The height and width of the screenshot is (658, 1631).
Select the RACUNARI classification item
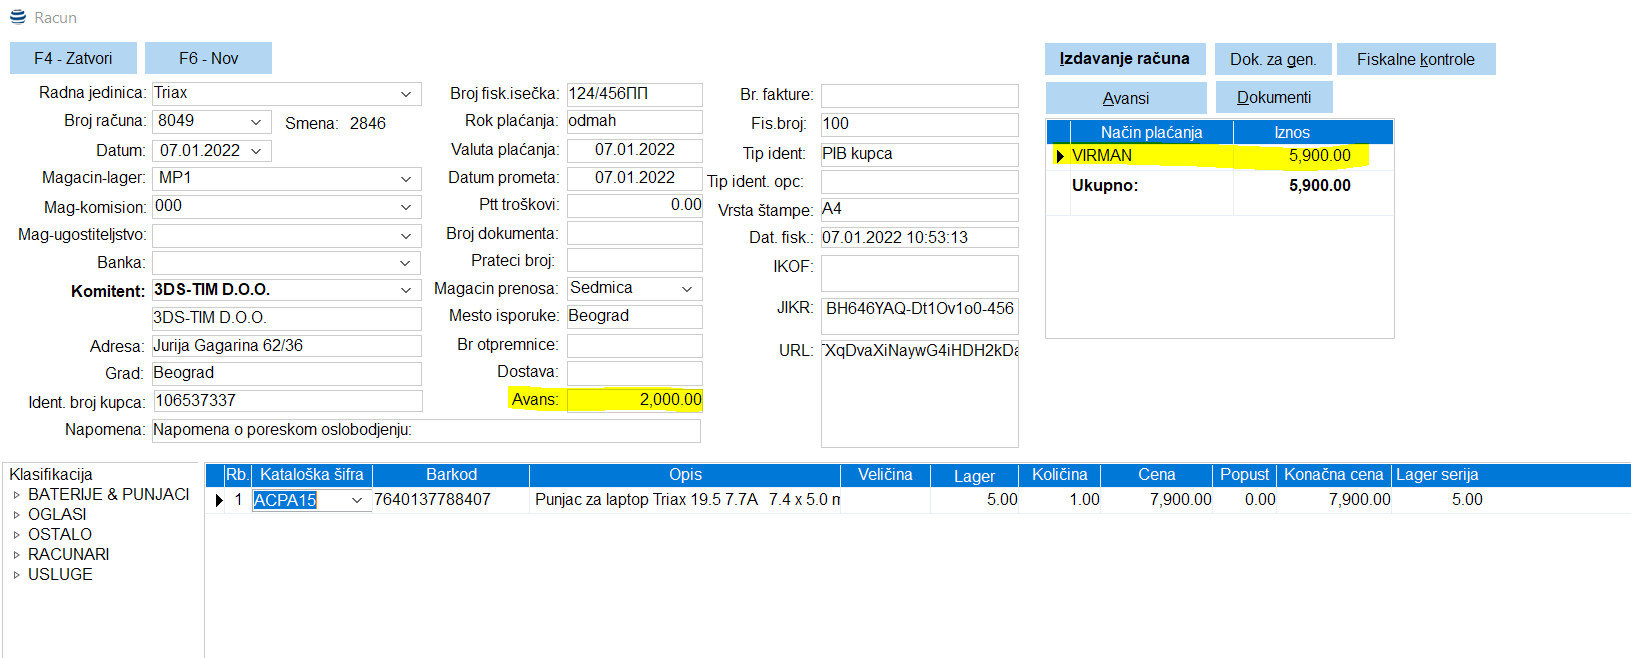68,554
